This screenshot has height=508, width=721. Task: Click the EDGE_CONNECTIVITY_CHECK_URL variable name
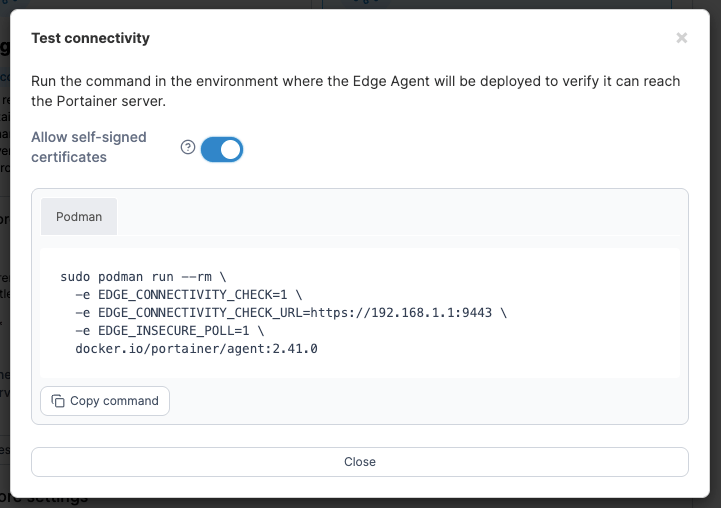pos(200,313)
